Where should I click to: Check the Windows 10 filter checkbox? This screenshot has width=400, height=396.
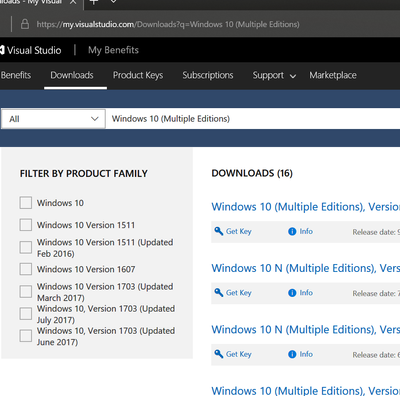tap(26, 203)
